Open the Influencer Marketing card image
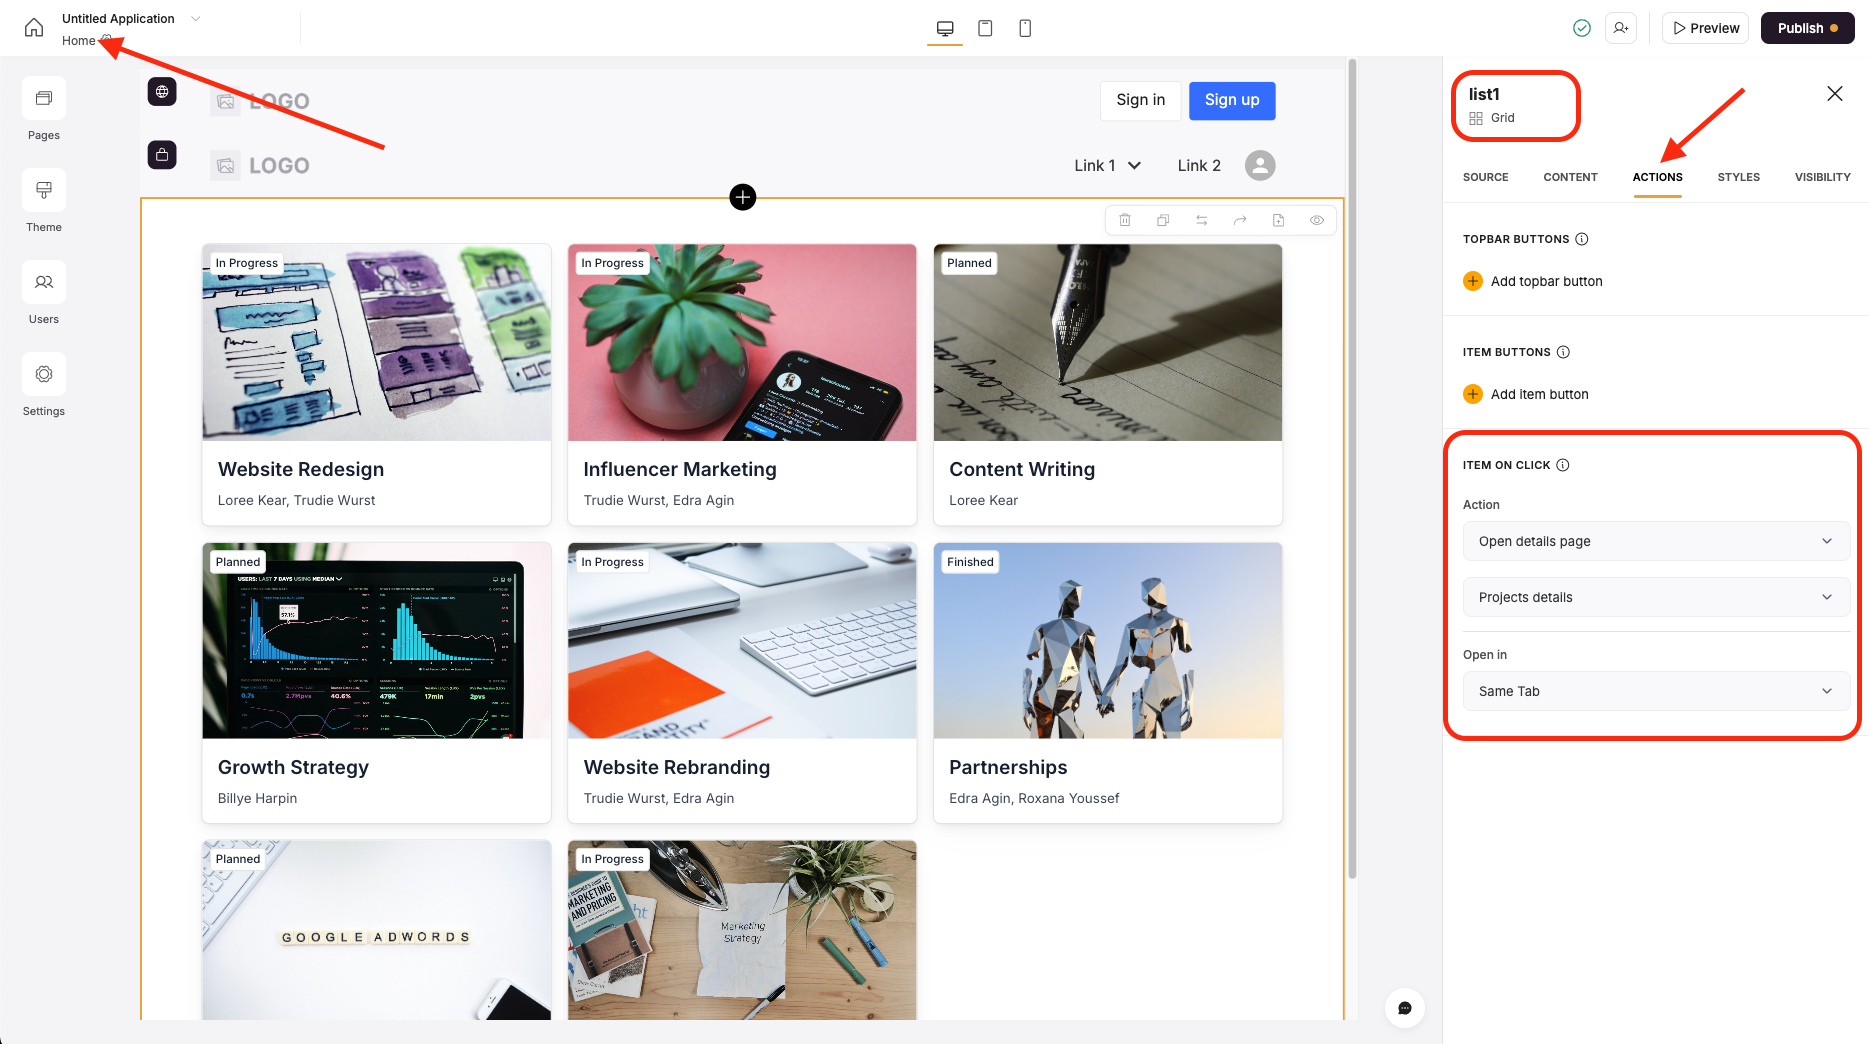The height and width of the screenshot is (1044, 1869). click(742, 342)
